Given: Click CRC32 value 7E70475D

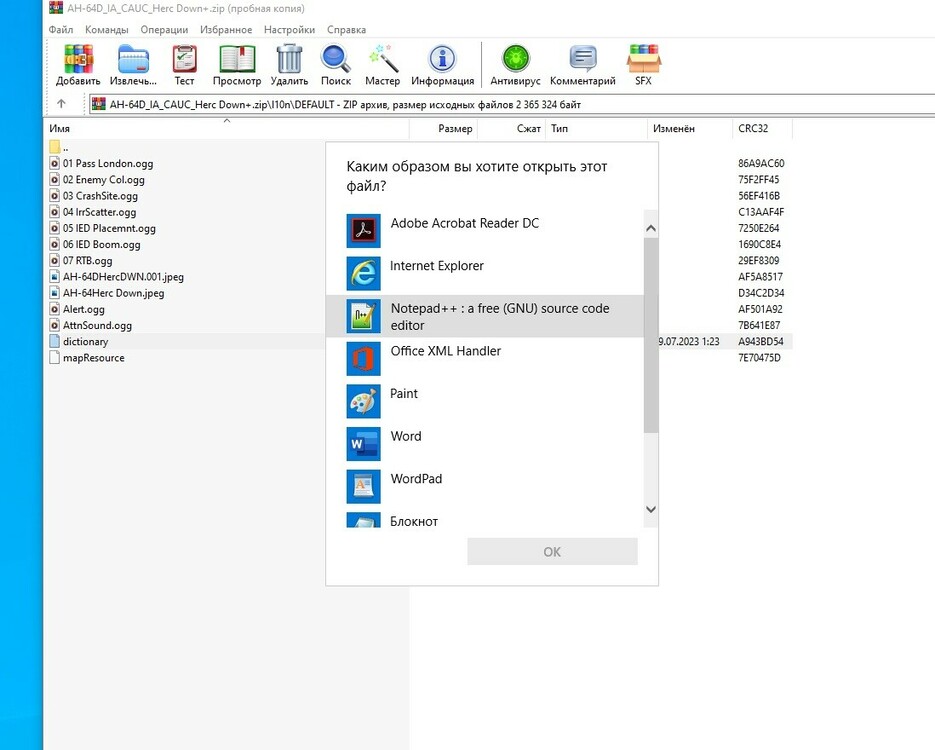Looking at the screenshot, I should (x=759, y=357).
